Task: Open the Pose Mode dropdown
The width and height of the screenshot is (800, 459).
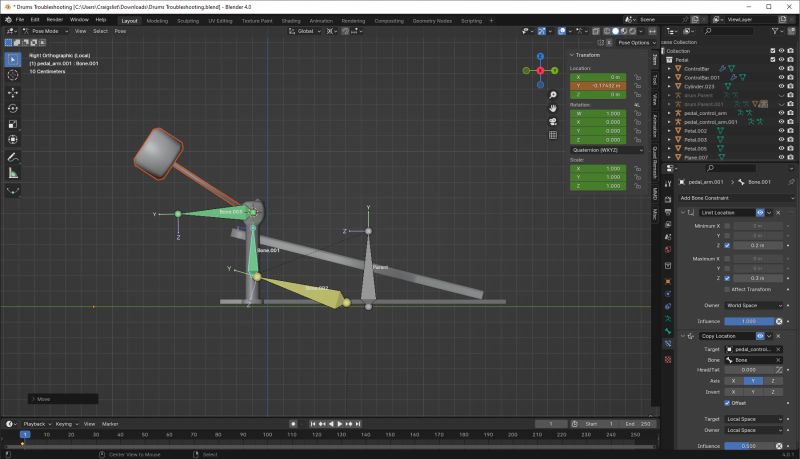Action: (45, 31)
